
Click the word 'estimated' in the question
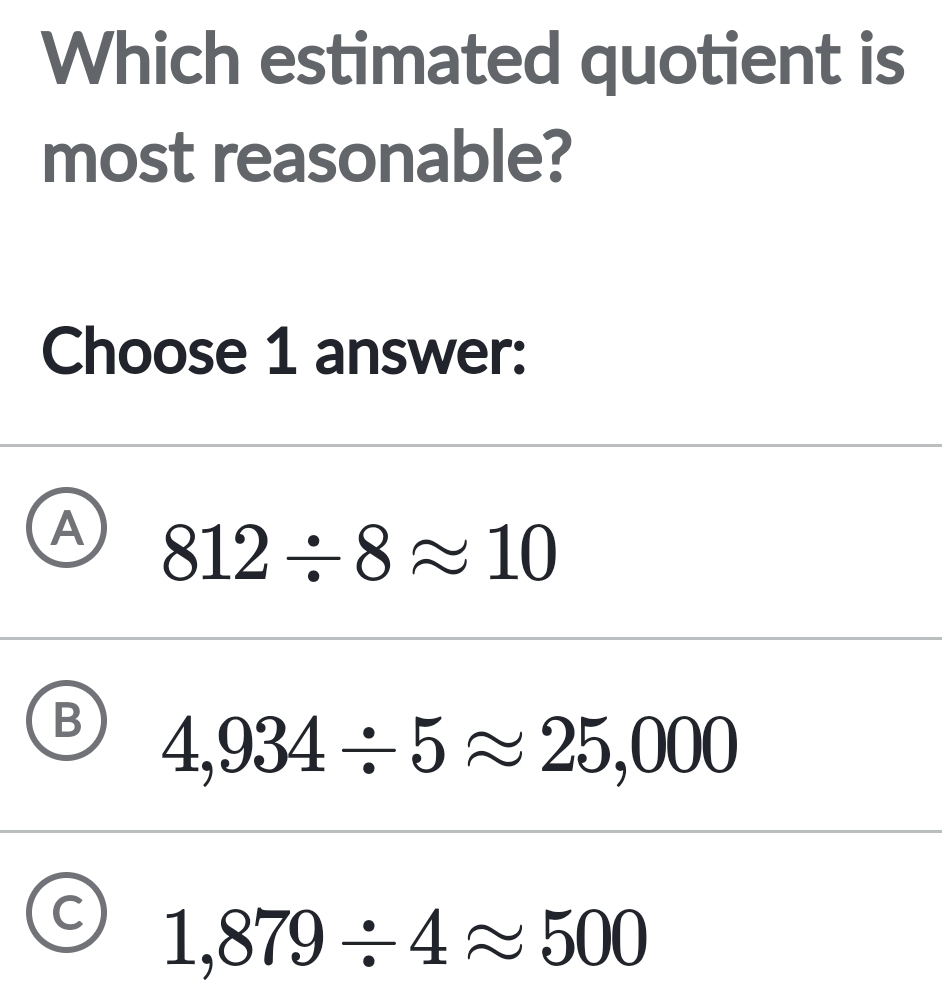[x=411, y=59]
